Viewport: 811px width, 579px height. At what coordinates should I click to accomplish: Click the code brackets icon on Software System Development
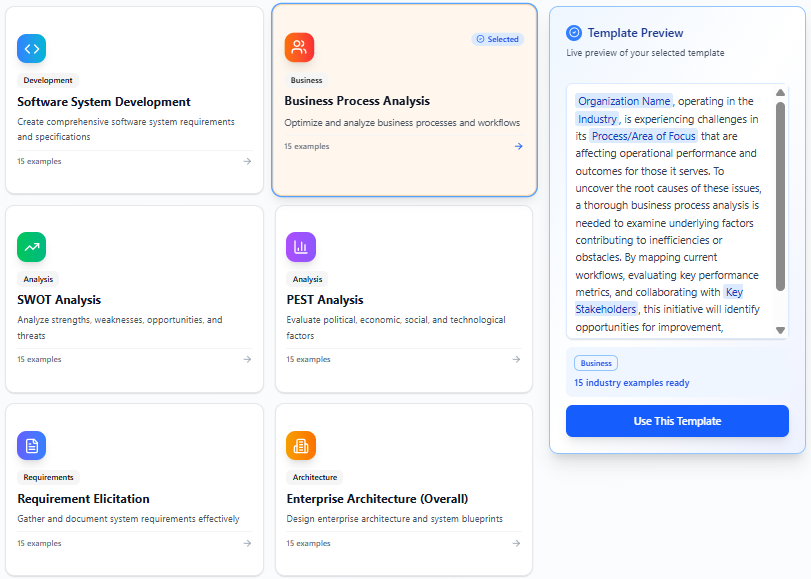(x=31, y=48)
